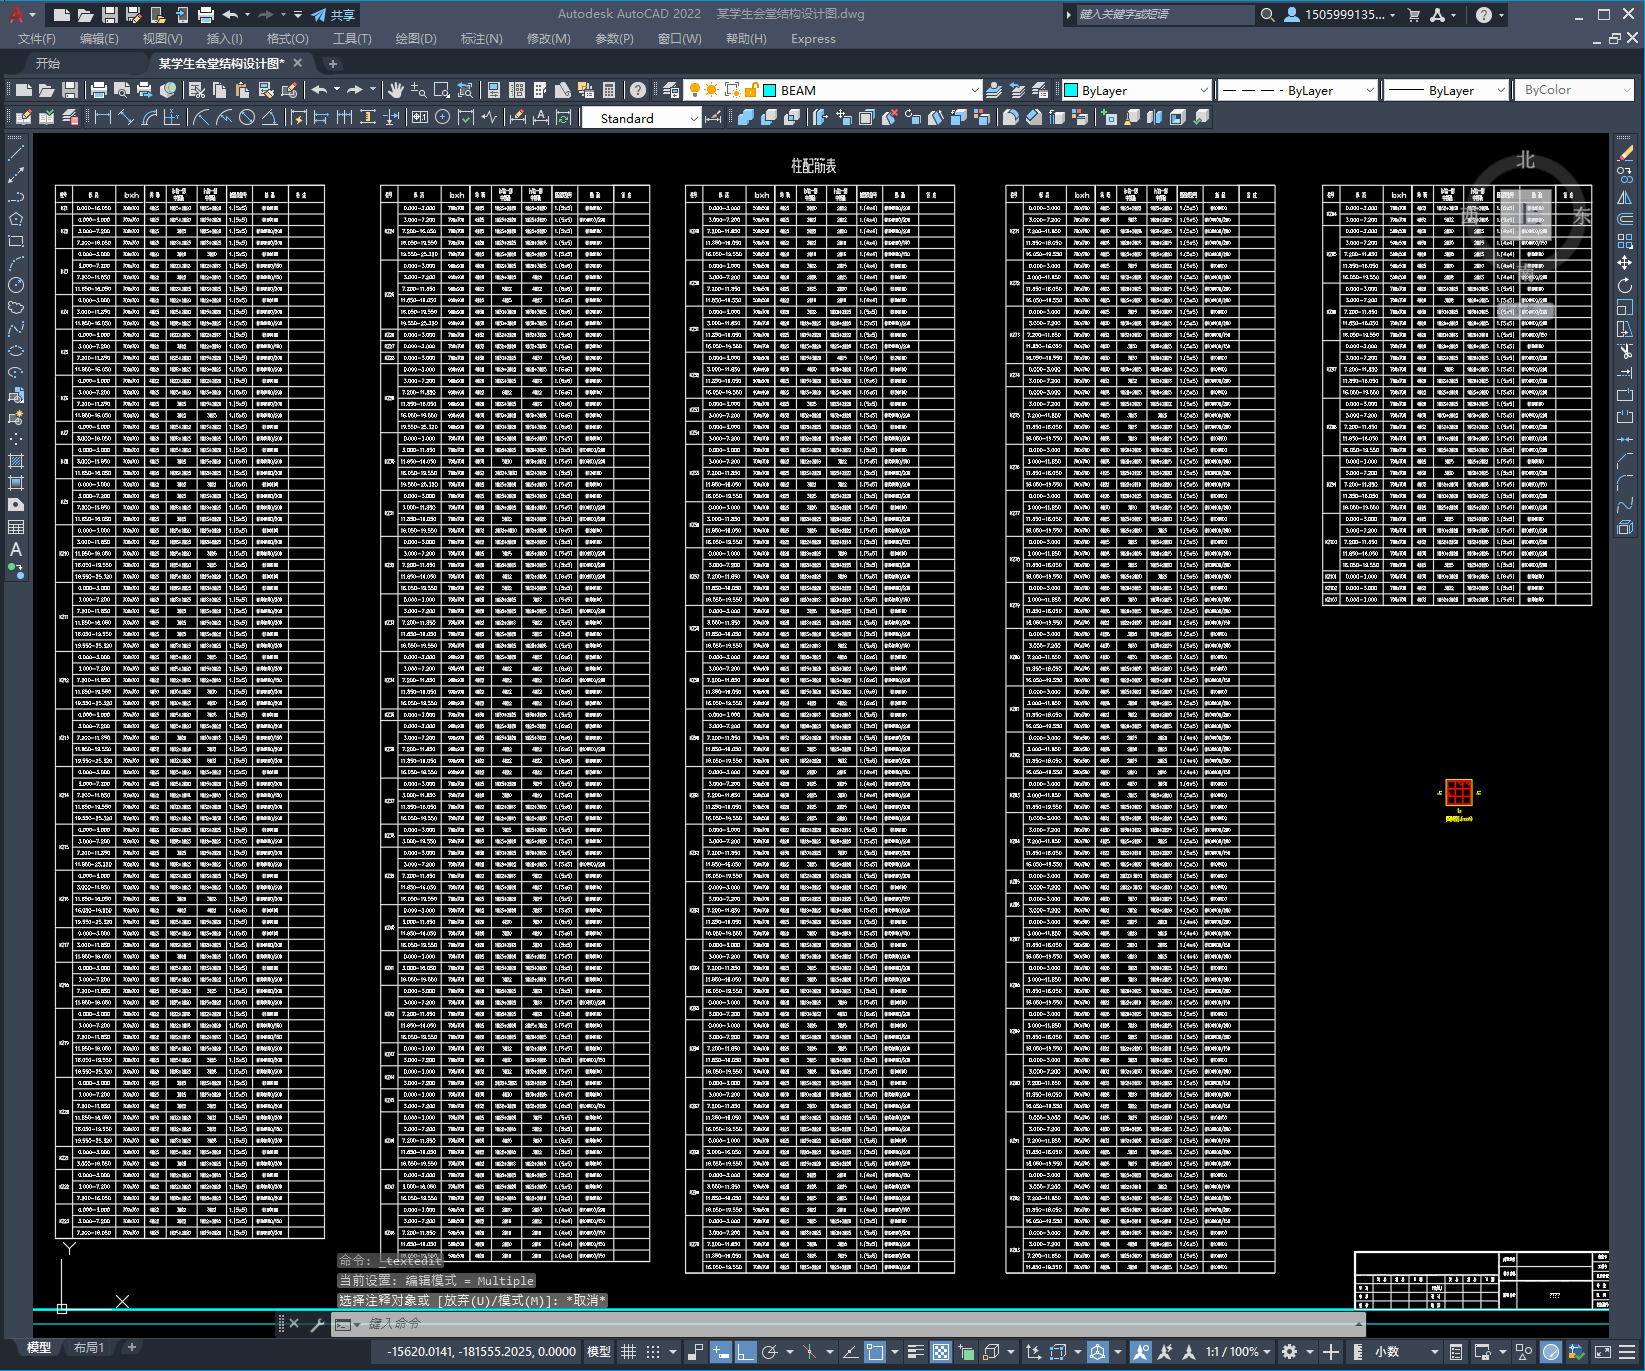Switch to the 布局1 layout tab

pyautogui.click(x=89, y=1347)
